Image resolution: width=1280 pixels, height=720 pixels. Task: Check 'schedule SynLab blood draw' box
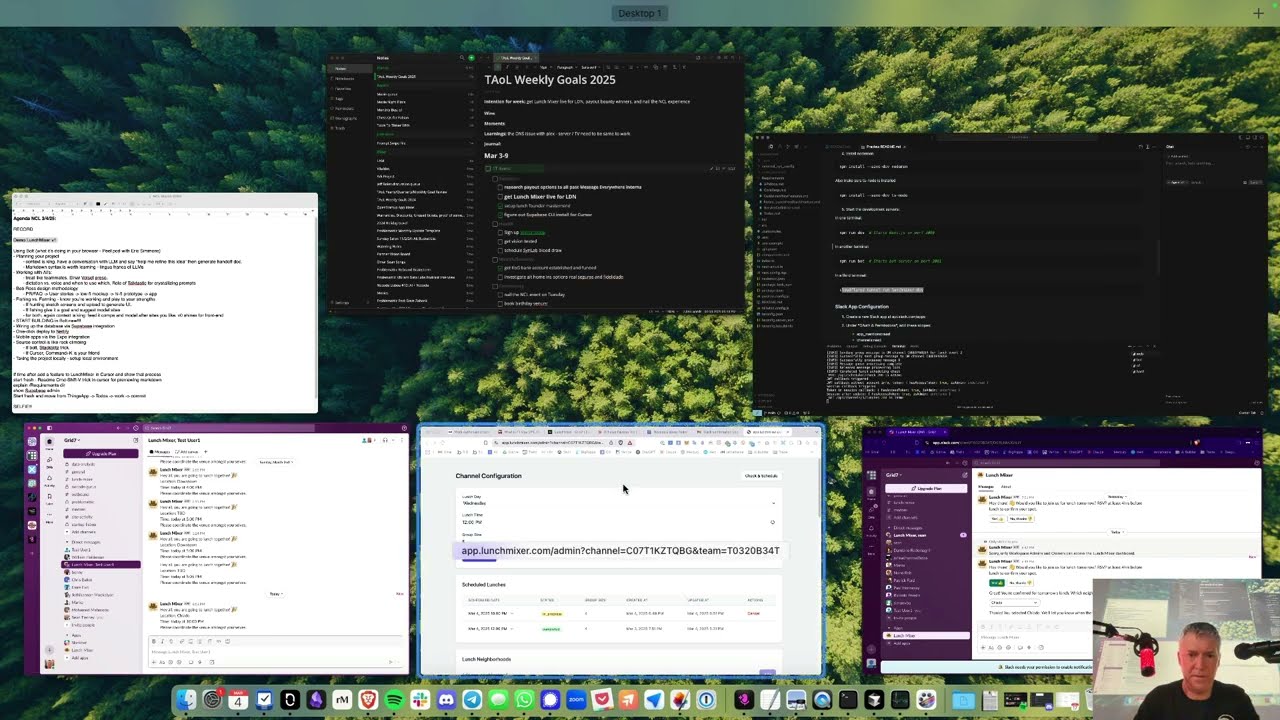499,250
